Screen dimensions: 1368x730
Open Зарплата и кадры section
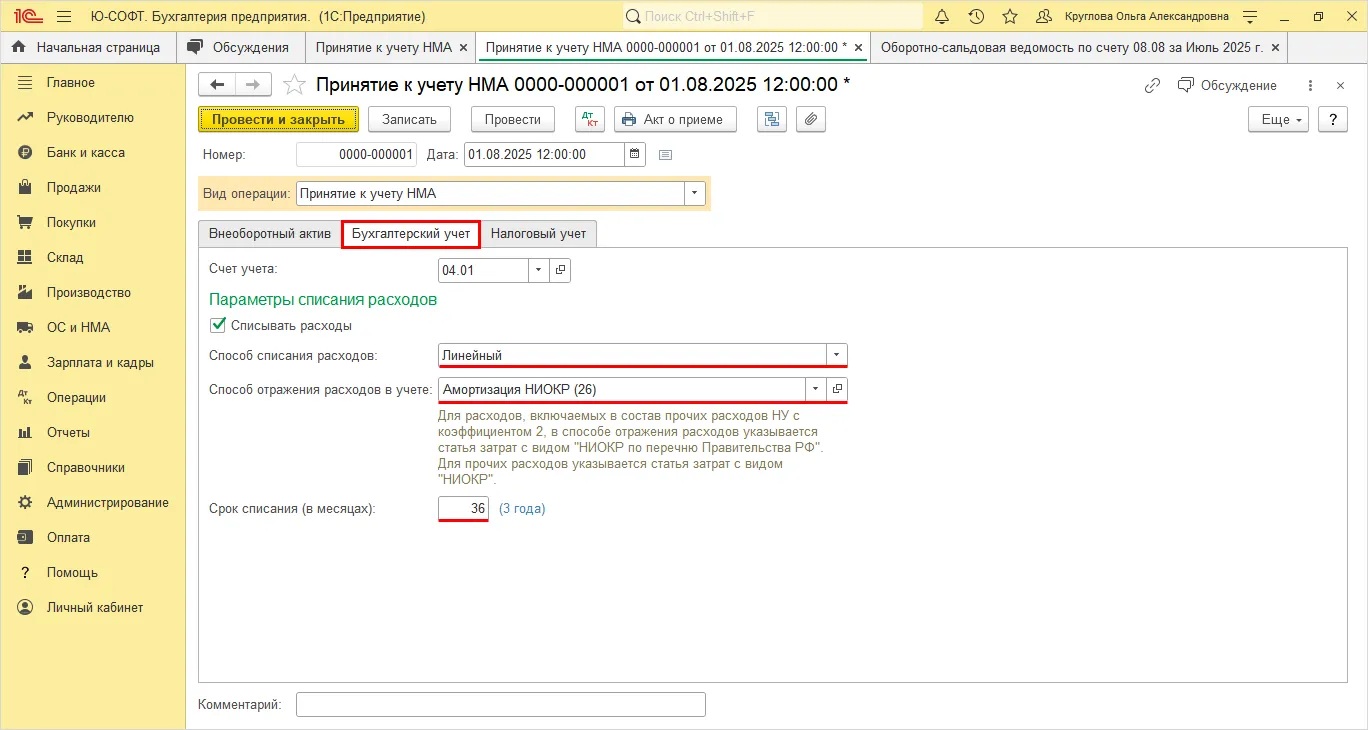(100, 362)
